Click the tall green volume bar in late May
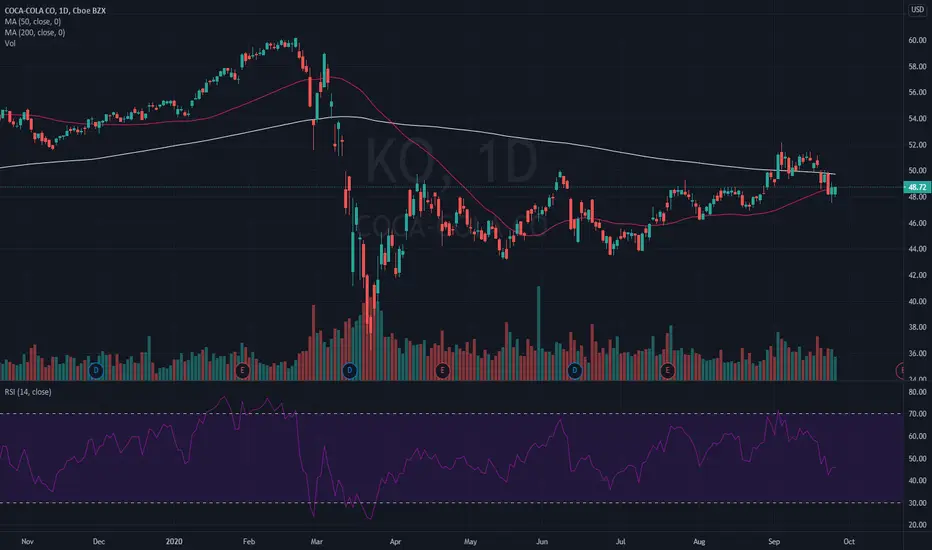 (x=539, y=333)
